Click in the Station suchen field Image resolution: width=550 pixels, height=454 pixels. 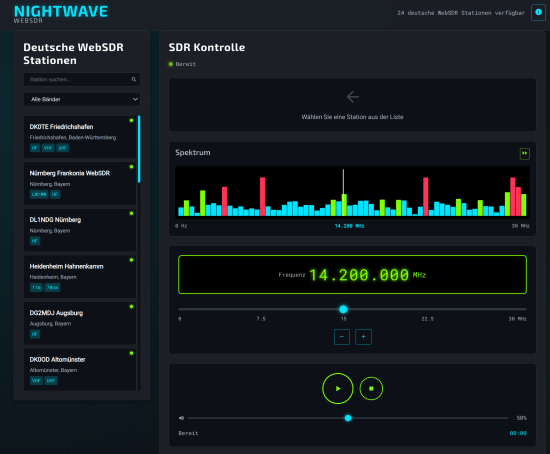(82, 80)
